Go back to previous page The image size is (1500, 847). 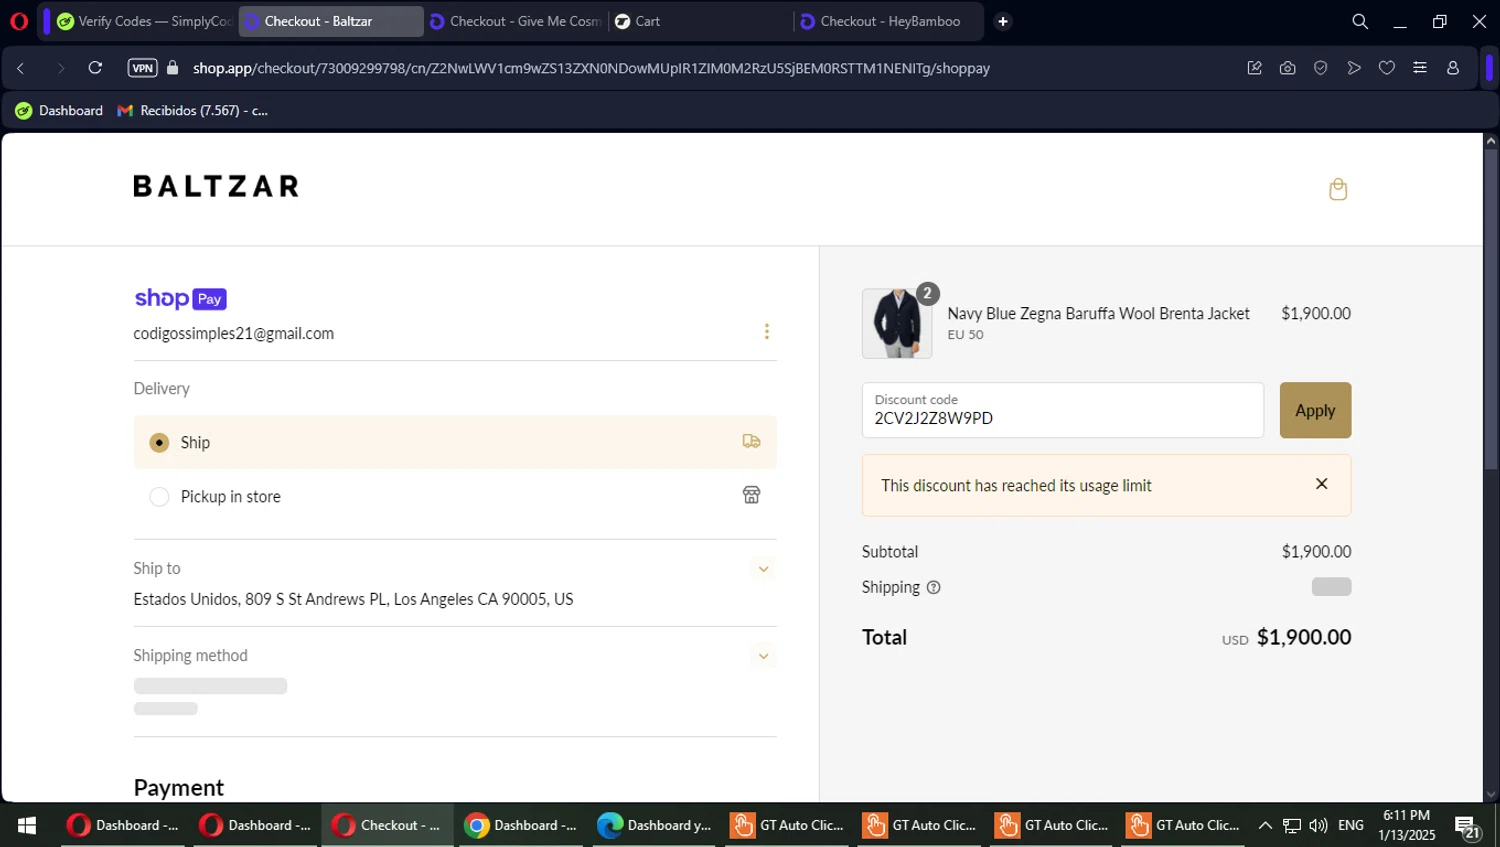coord(21,68)
